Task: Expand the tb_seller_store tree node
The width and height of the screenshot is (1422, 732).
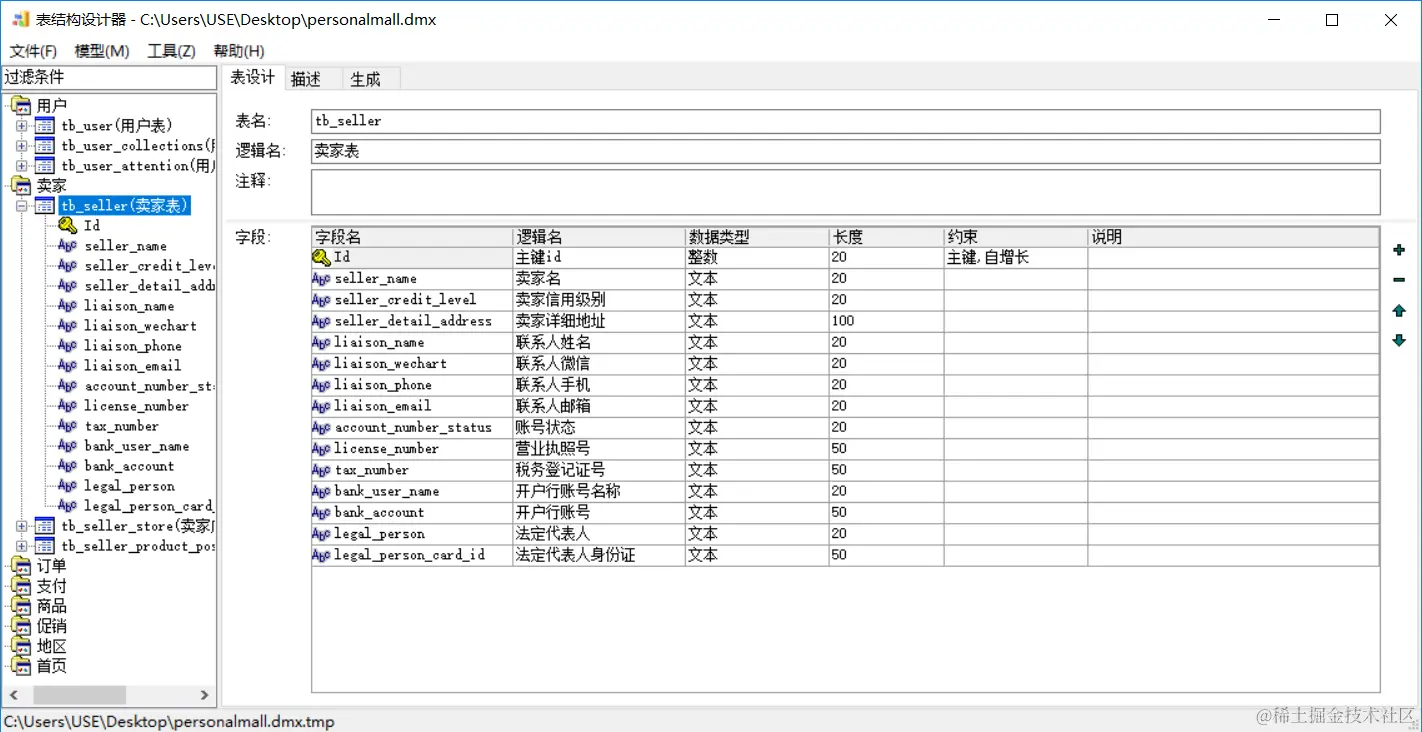Action: [x=22, y=526]
